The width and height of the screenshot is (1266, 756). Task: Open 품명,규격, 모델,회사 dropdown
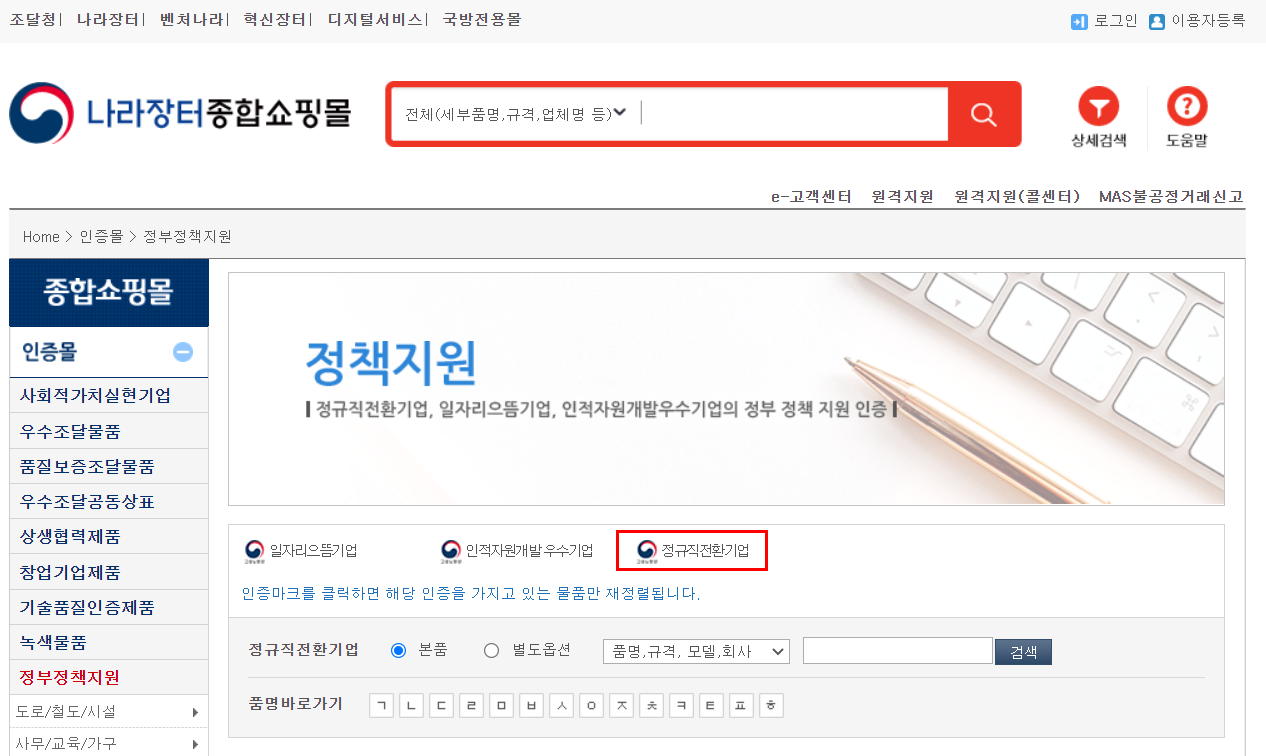pos(696,651)
